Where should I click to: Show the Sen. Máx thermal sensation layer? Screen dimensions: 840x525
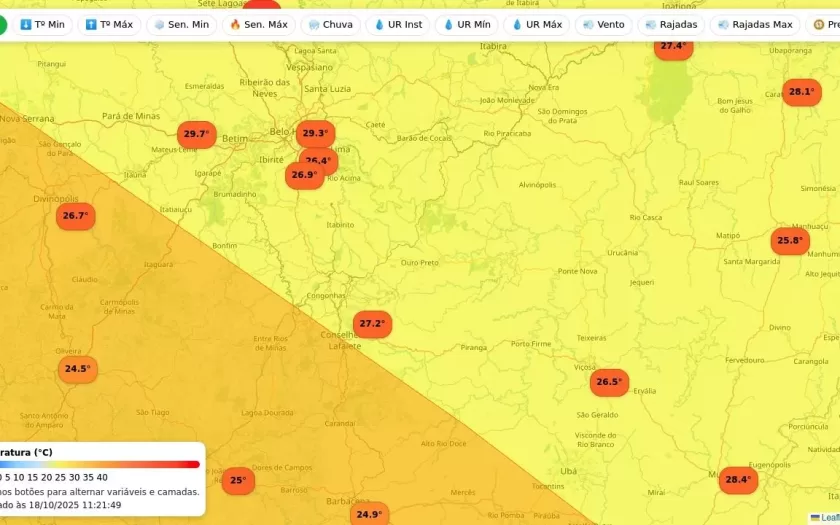pyautogui.click(x=258, y=24)
